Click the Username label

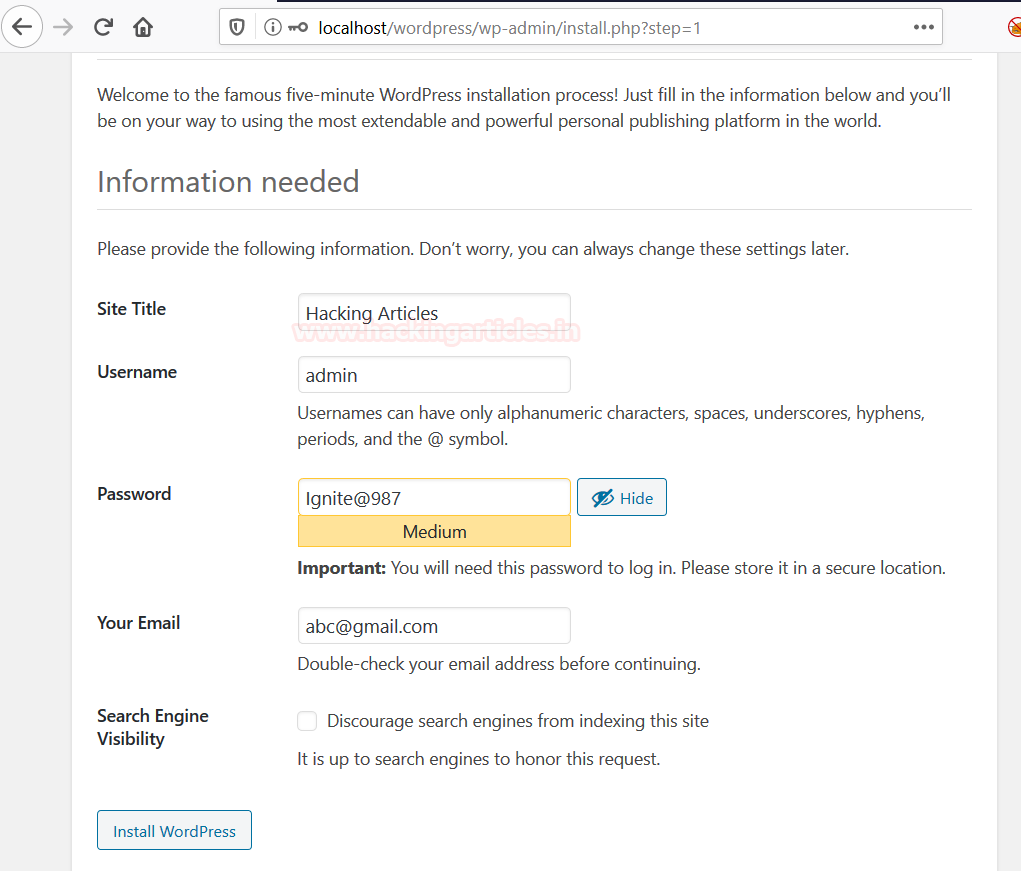coord(137,372)
